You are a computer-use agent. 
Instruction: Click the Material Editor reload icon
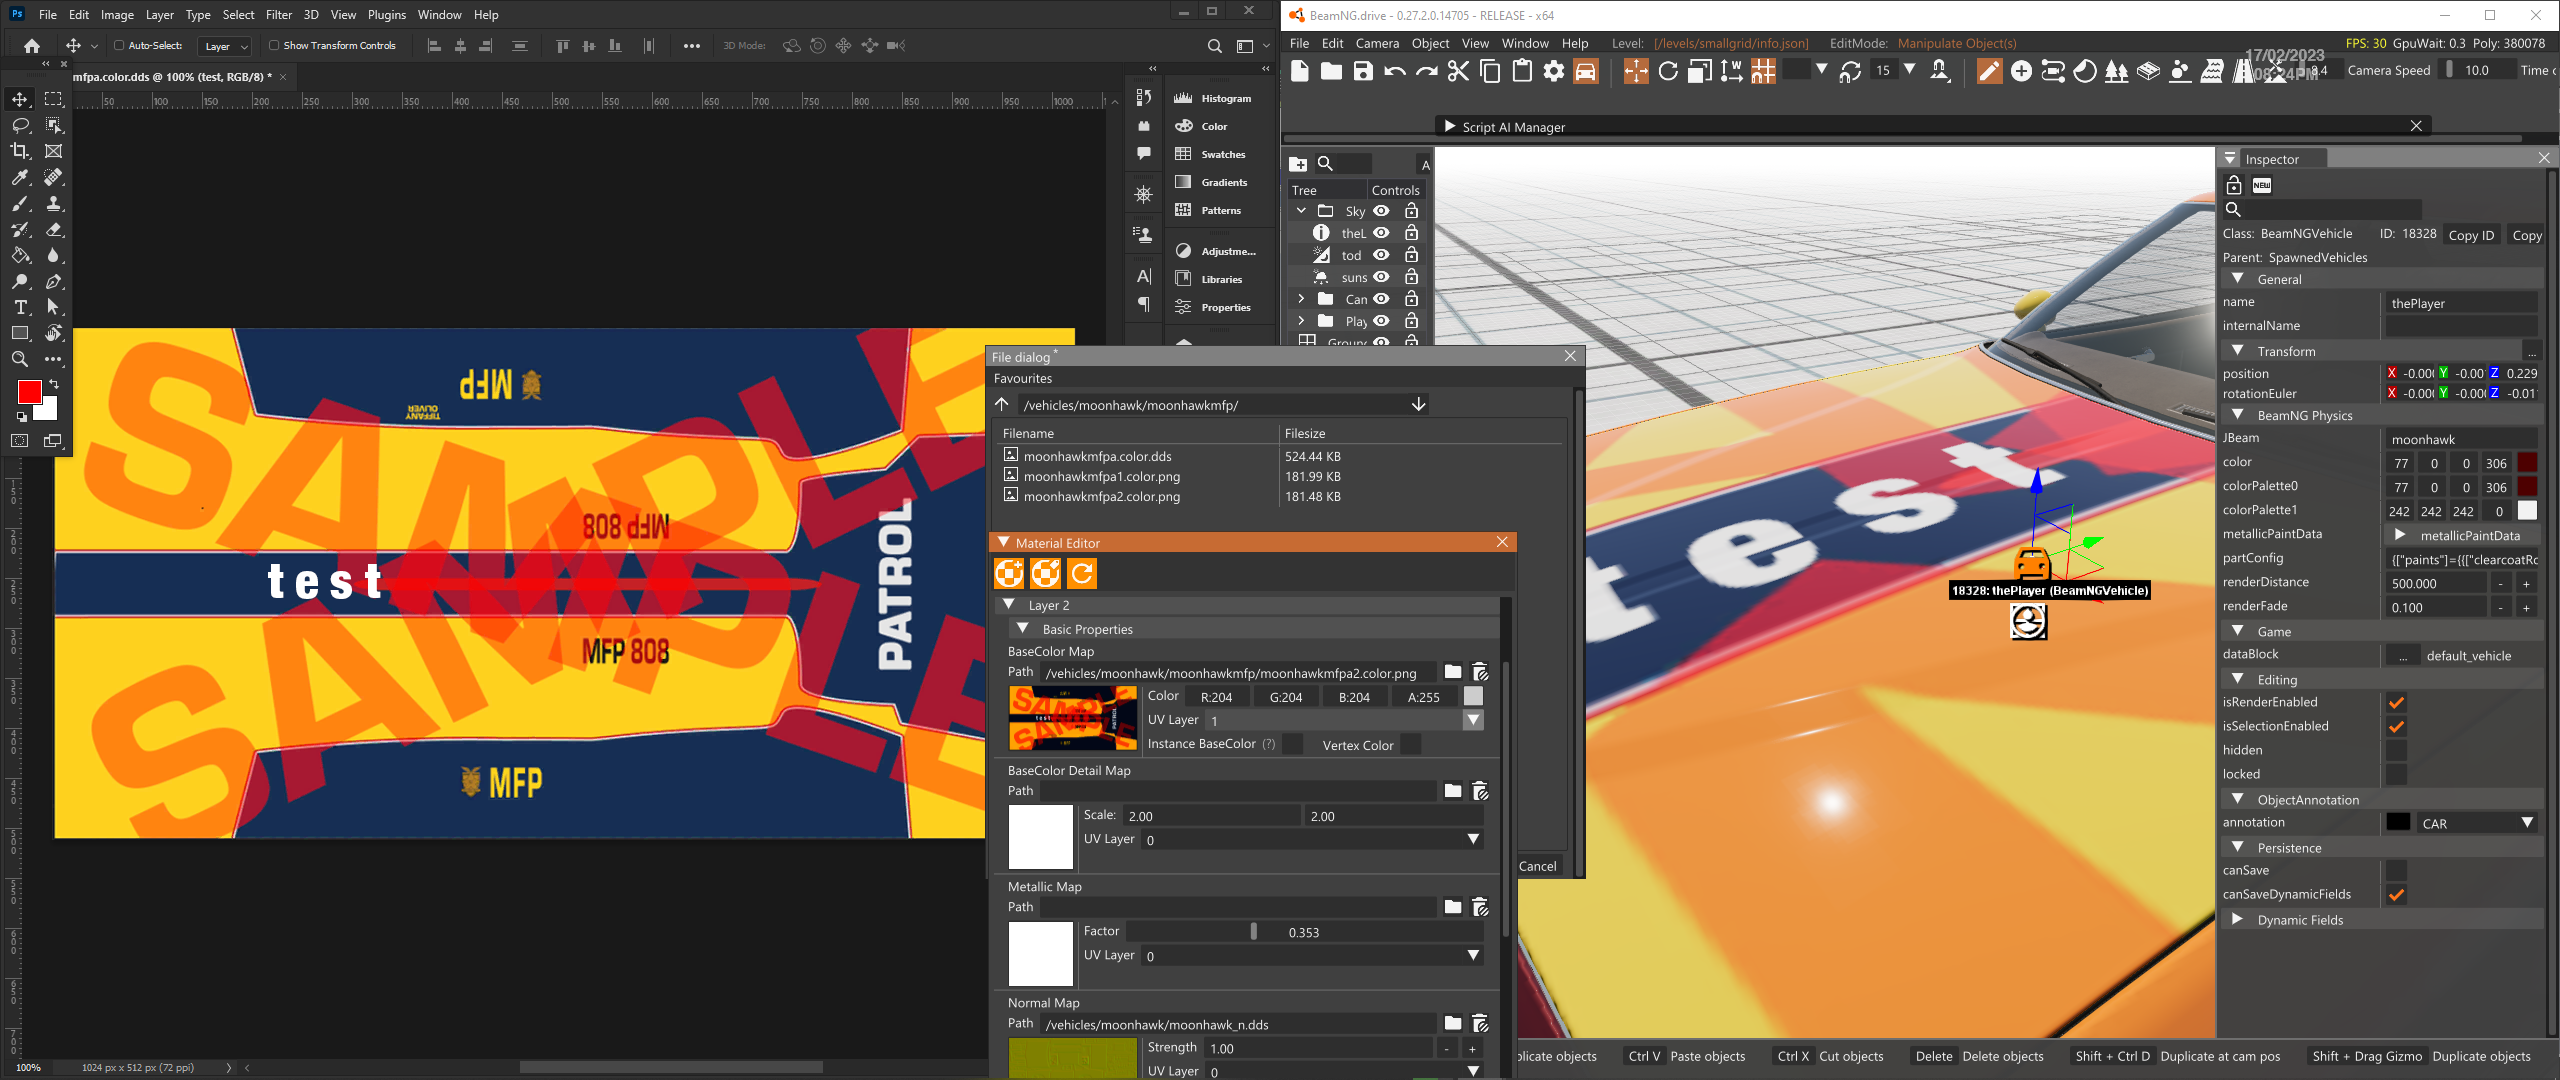[1082, 573]
